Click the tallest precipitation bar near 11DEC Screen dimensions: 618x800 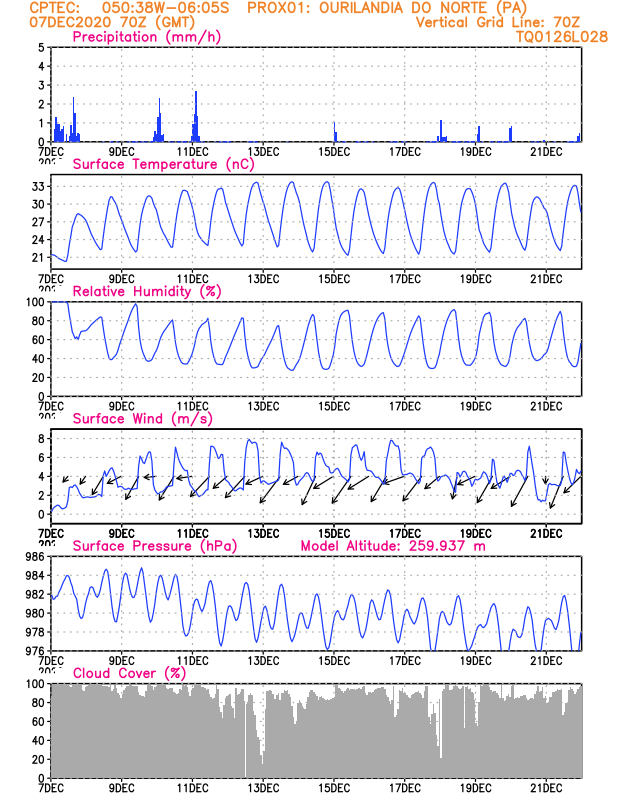click(196, 116)
